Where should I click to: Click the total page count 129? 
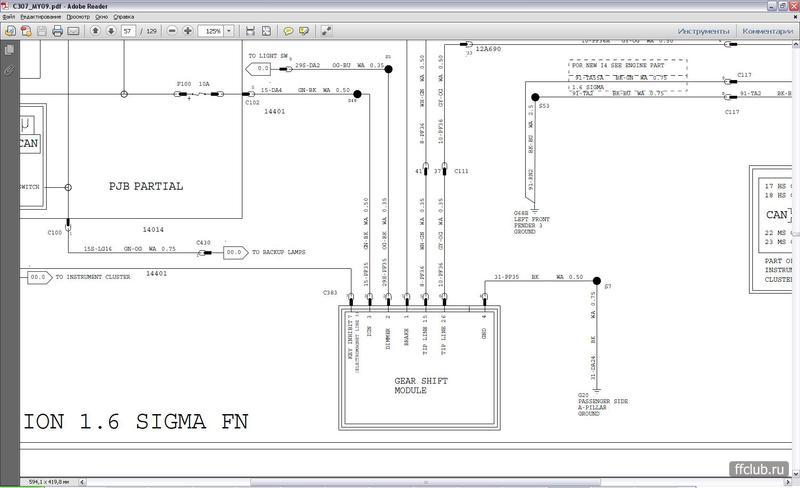pos(152,31)
